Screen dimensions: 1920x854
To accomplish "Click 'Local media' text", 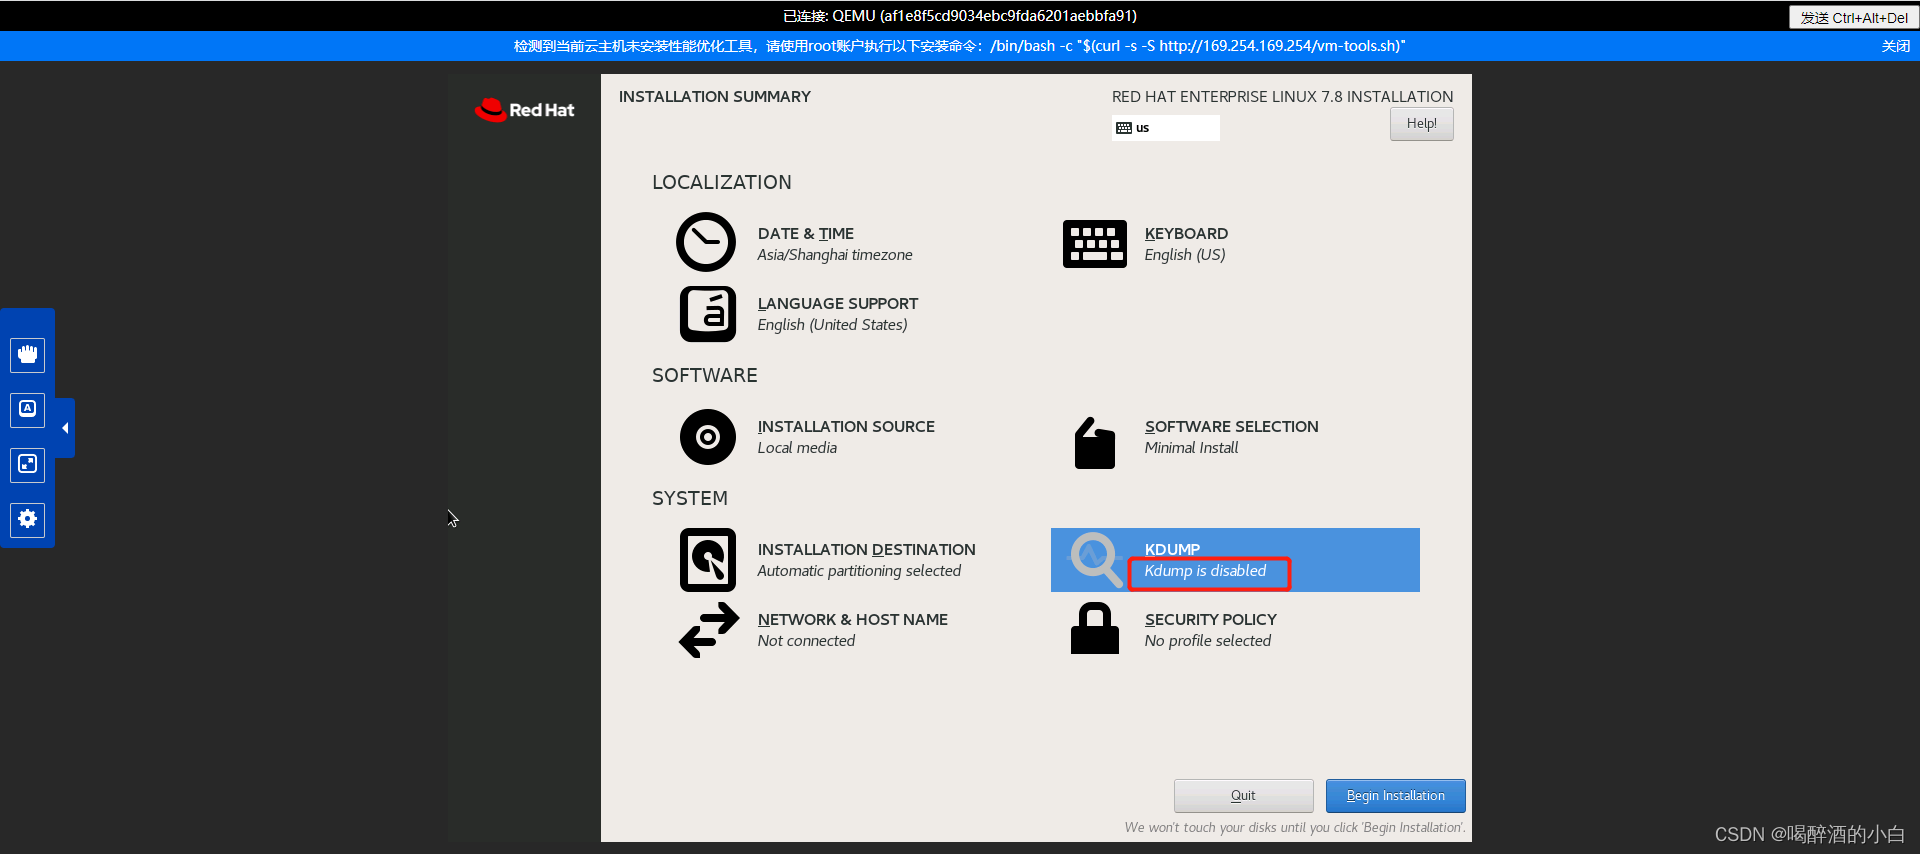I will [797, 448].
